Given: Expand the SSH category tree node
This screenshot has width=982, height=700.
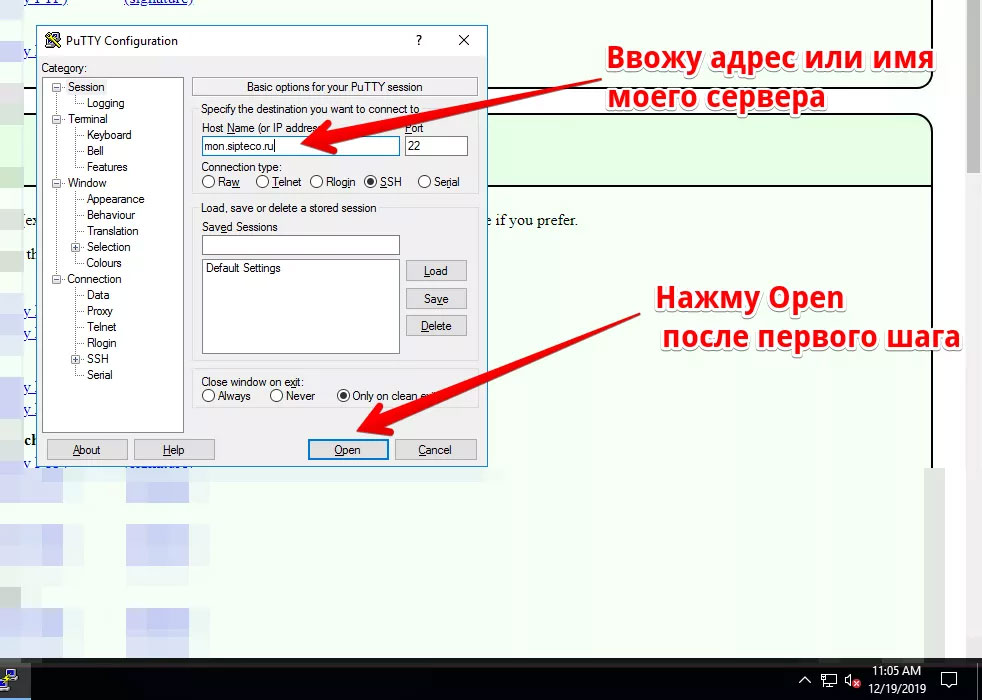Looking at the screenshot, I should tap(75, 359).
